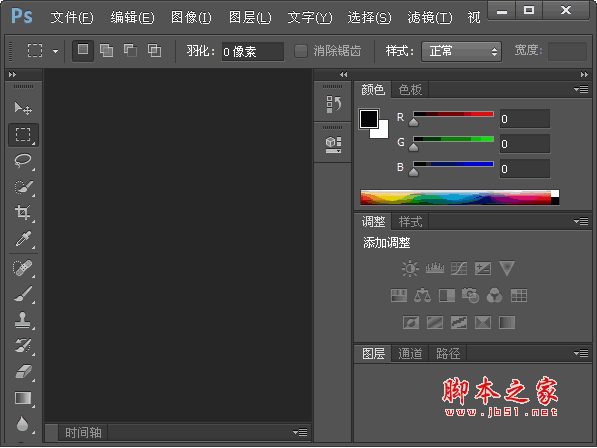Image resolution: width=597 pixels, height=448 pixels.
Task: Choose the Add to selection mode
Action: tap(106, 50)
